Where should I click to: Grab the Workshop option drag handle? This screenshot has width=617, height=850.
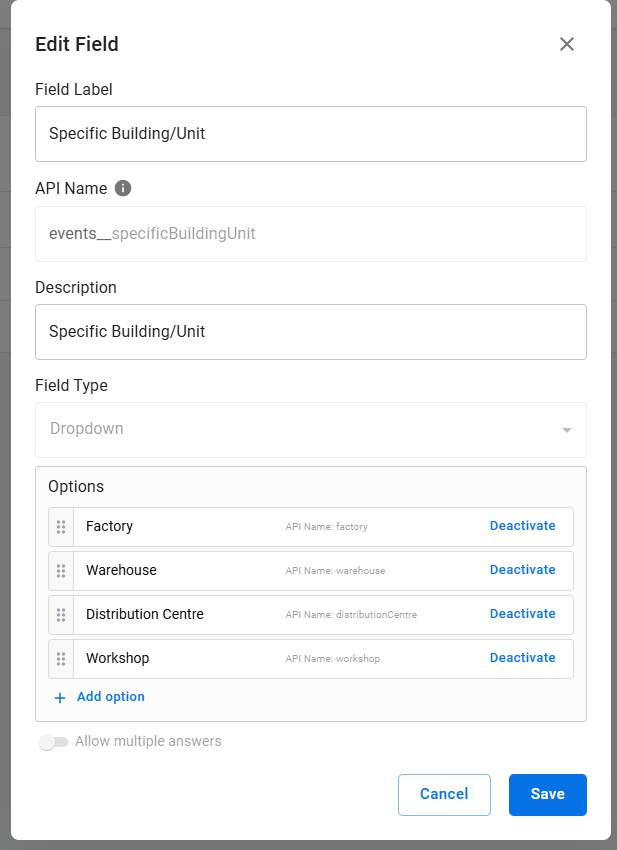[61, 658]
